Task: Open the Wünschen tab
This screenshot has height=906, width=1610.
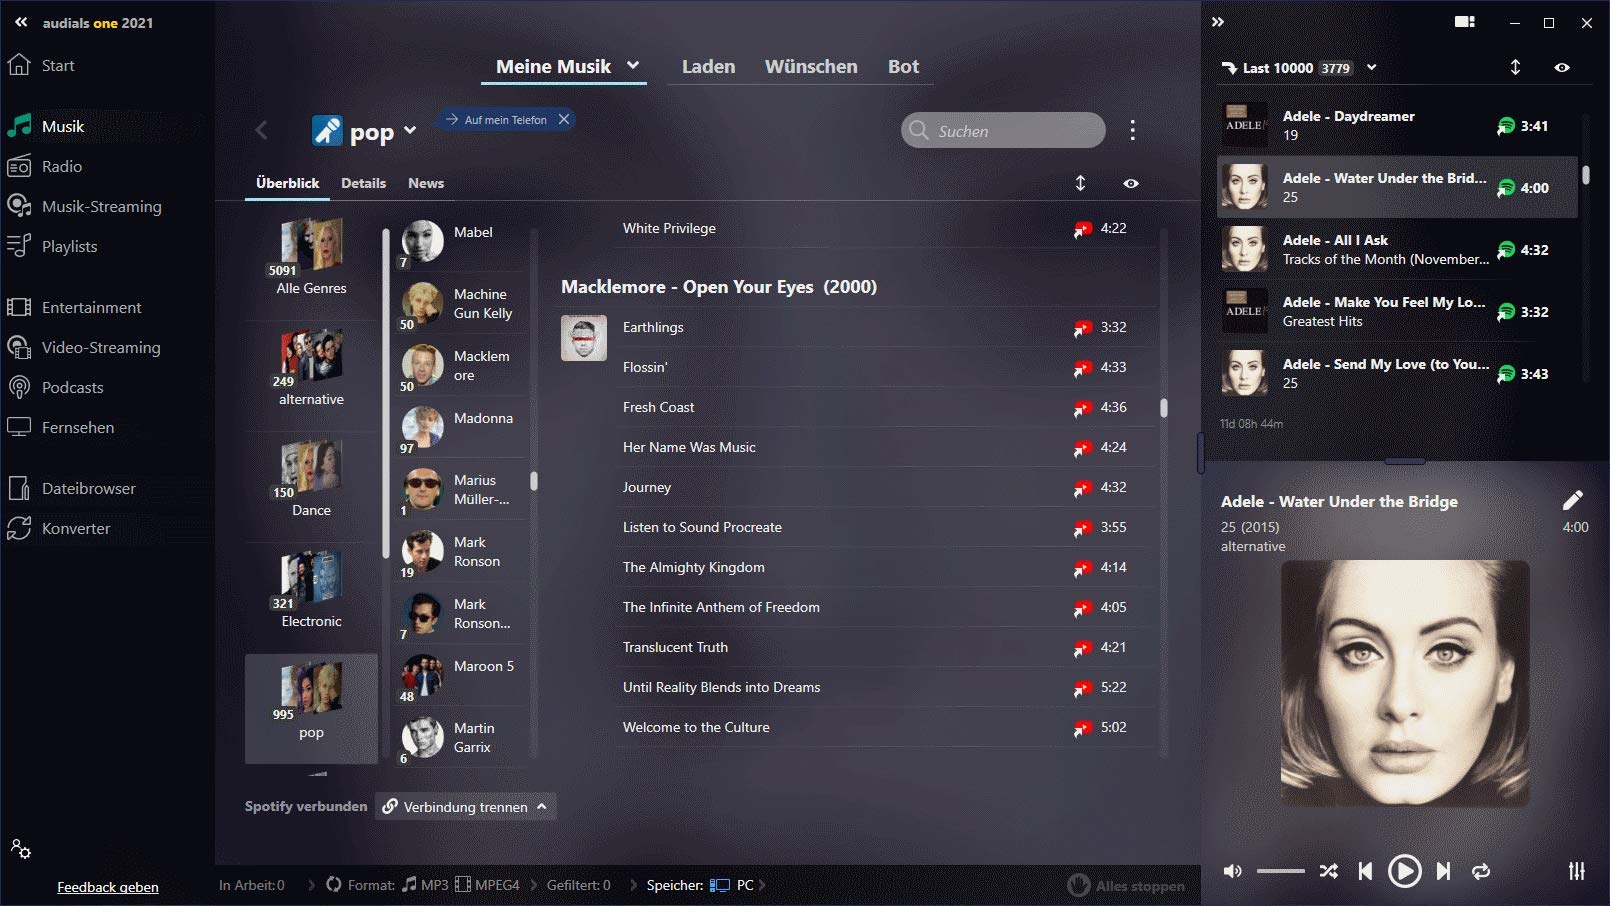Action: click(811, 66)
